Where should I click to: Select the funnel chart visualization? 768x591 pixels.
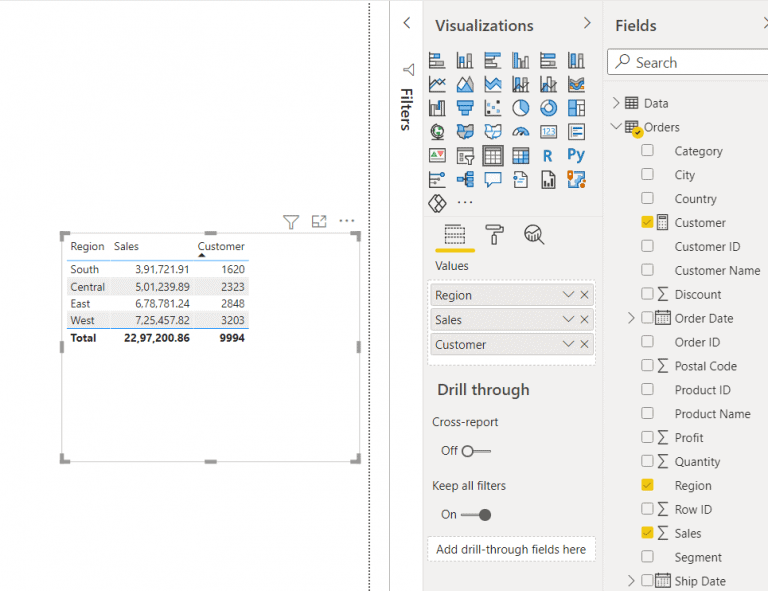[x=465, y=108]
